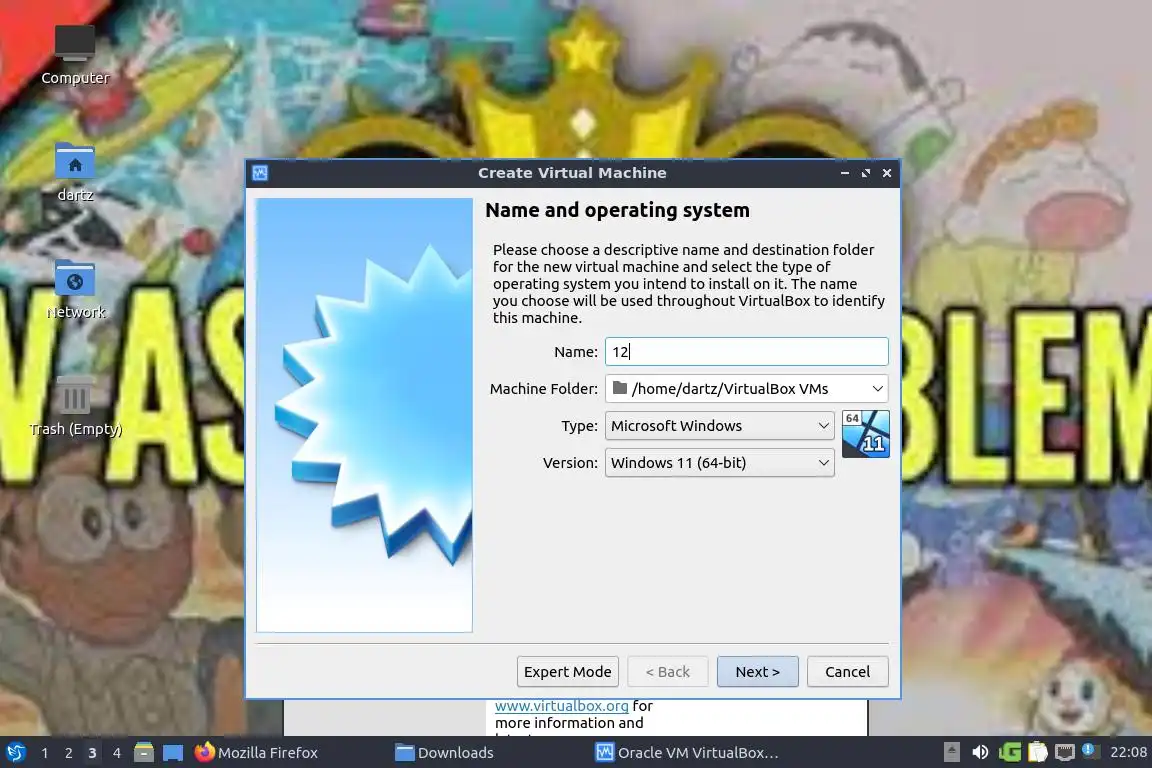1152x768 pixels.
Task: Open the www.virtualbox.org link in VirtualBox window
Action: point(561,706)
